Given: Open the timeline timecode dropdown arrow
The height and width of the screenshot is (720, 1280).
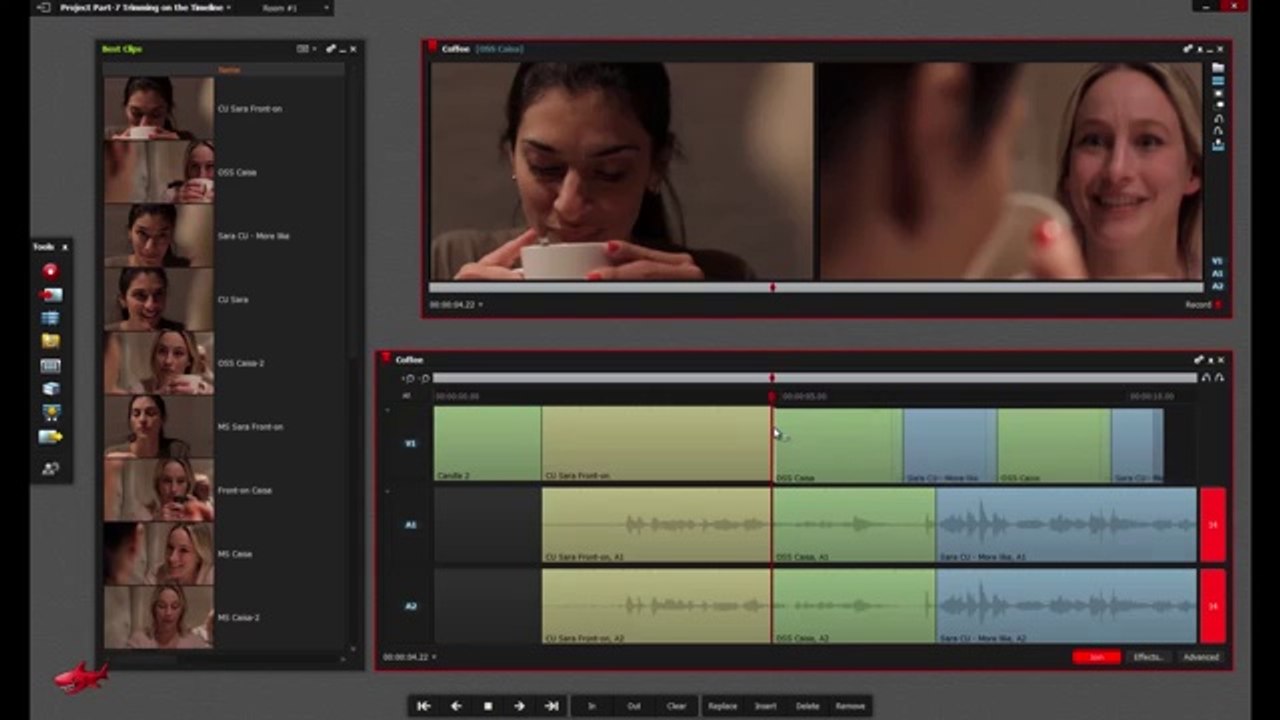Looking at the screenshot, I should click(434, 657).
